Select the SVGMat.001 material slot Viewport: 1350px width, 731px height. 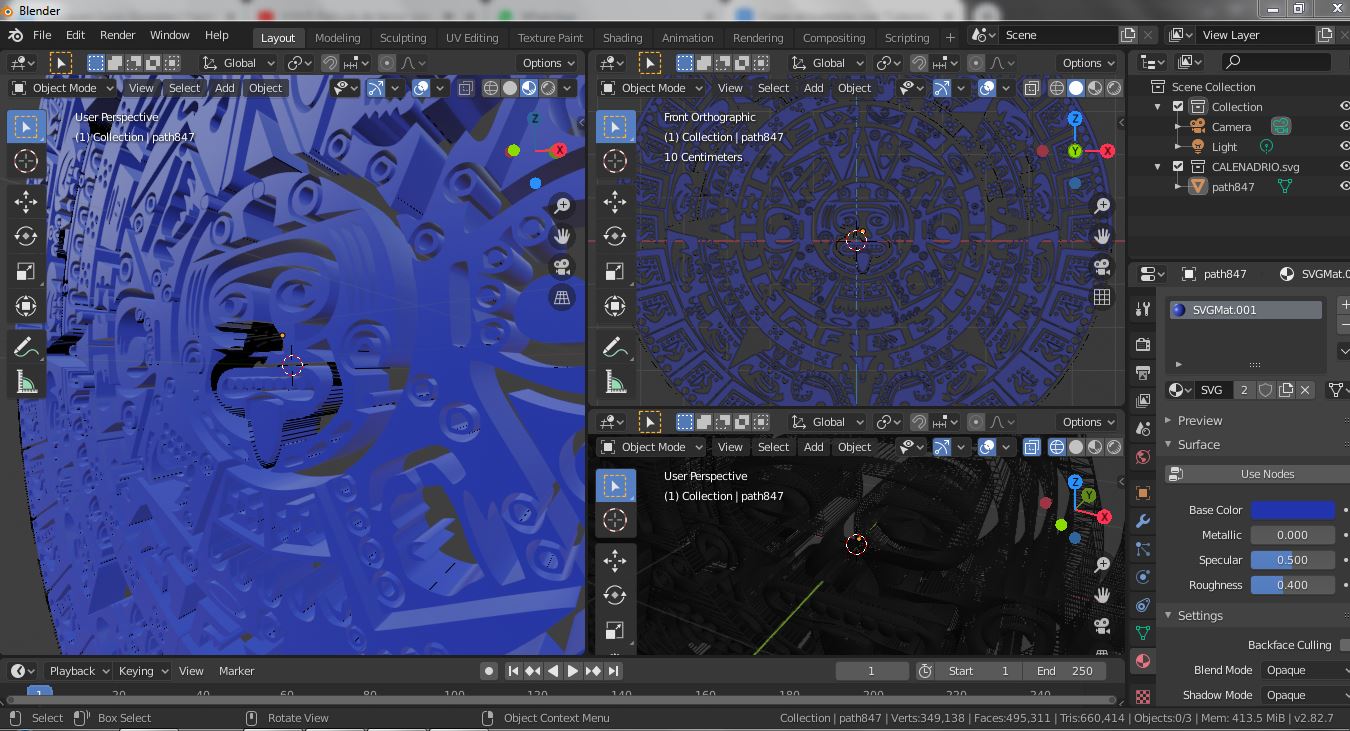1245,310
